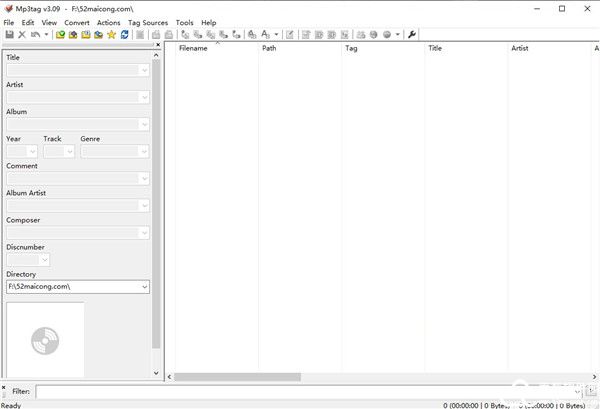Image resolution: width=600 pixels, height=409 pixels.
Task: Click the Tag - Tag converter icon
Action: (236, 35)
